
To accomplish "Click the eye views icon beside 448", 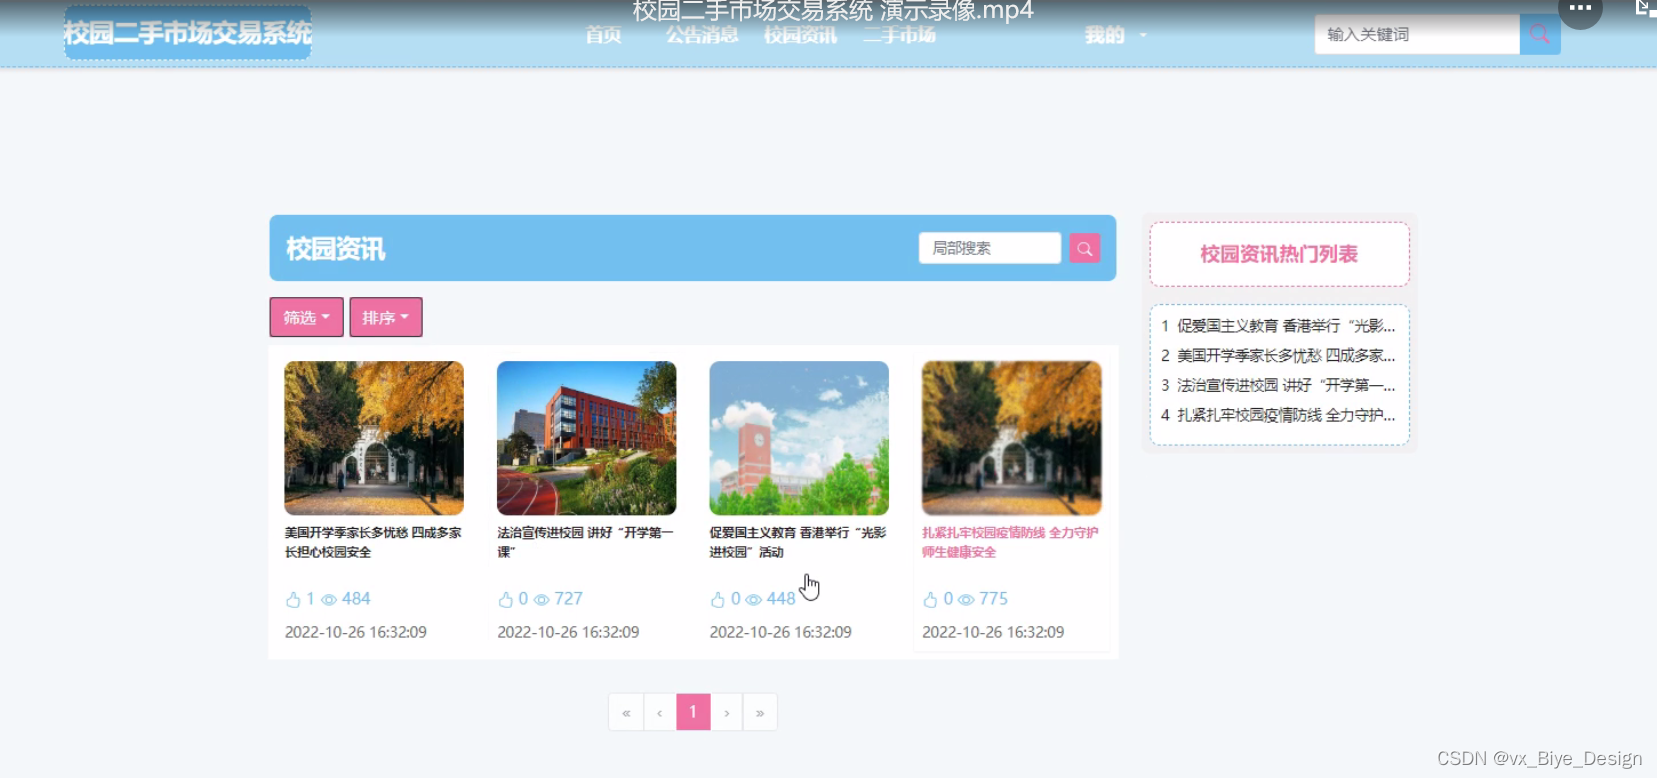I will pos(753,600).
